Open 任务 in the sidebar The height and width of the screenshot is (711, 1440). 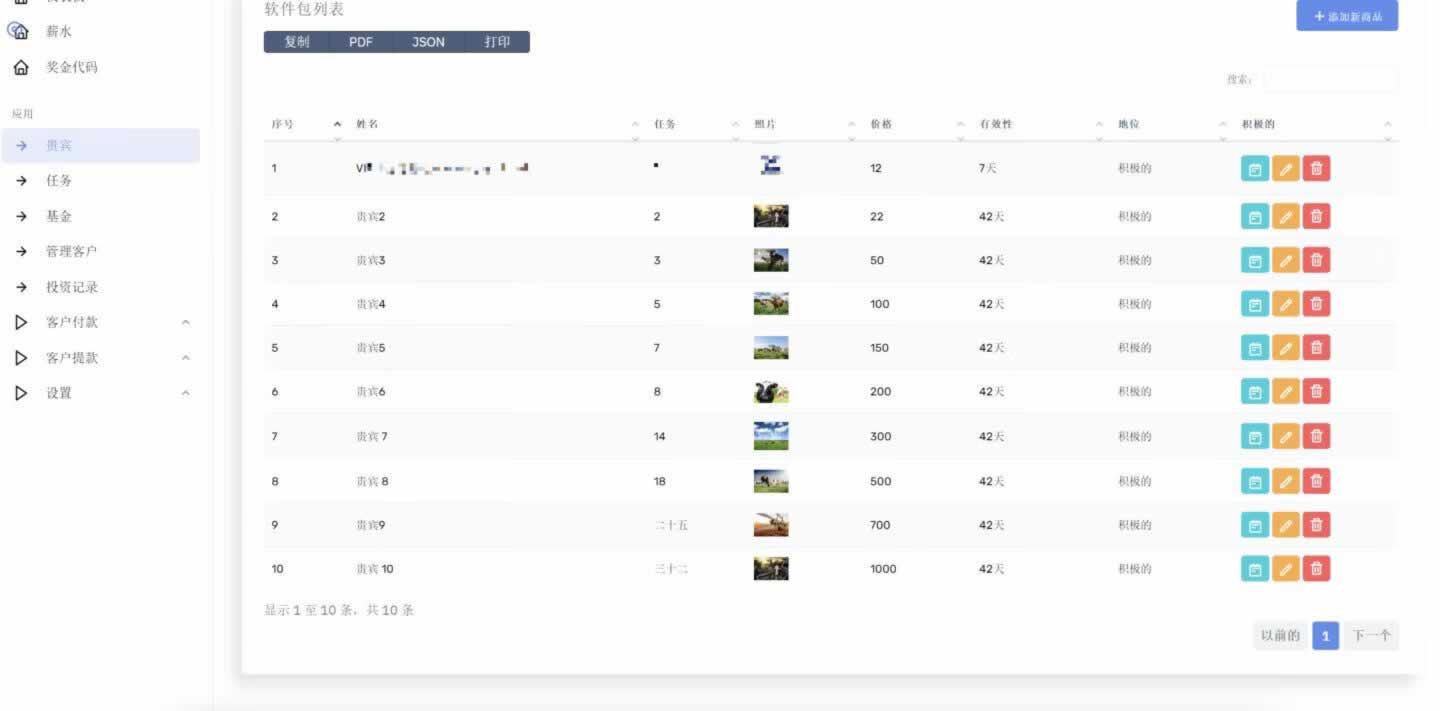point(59,181)
